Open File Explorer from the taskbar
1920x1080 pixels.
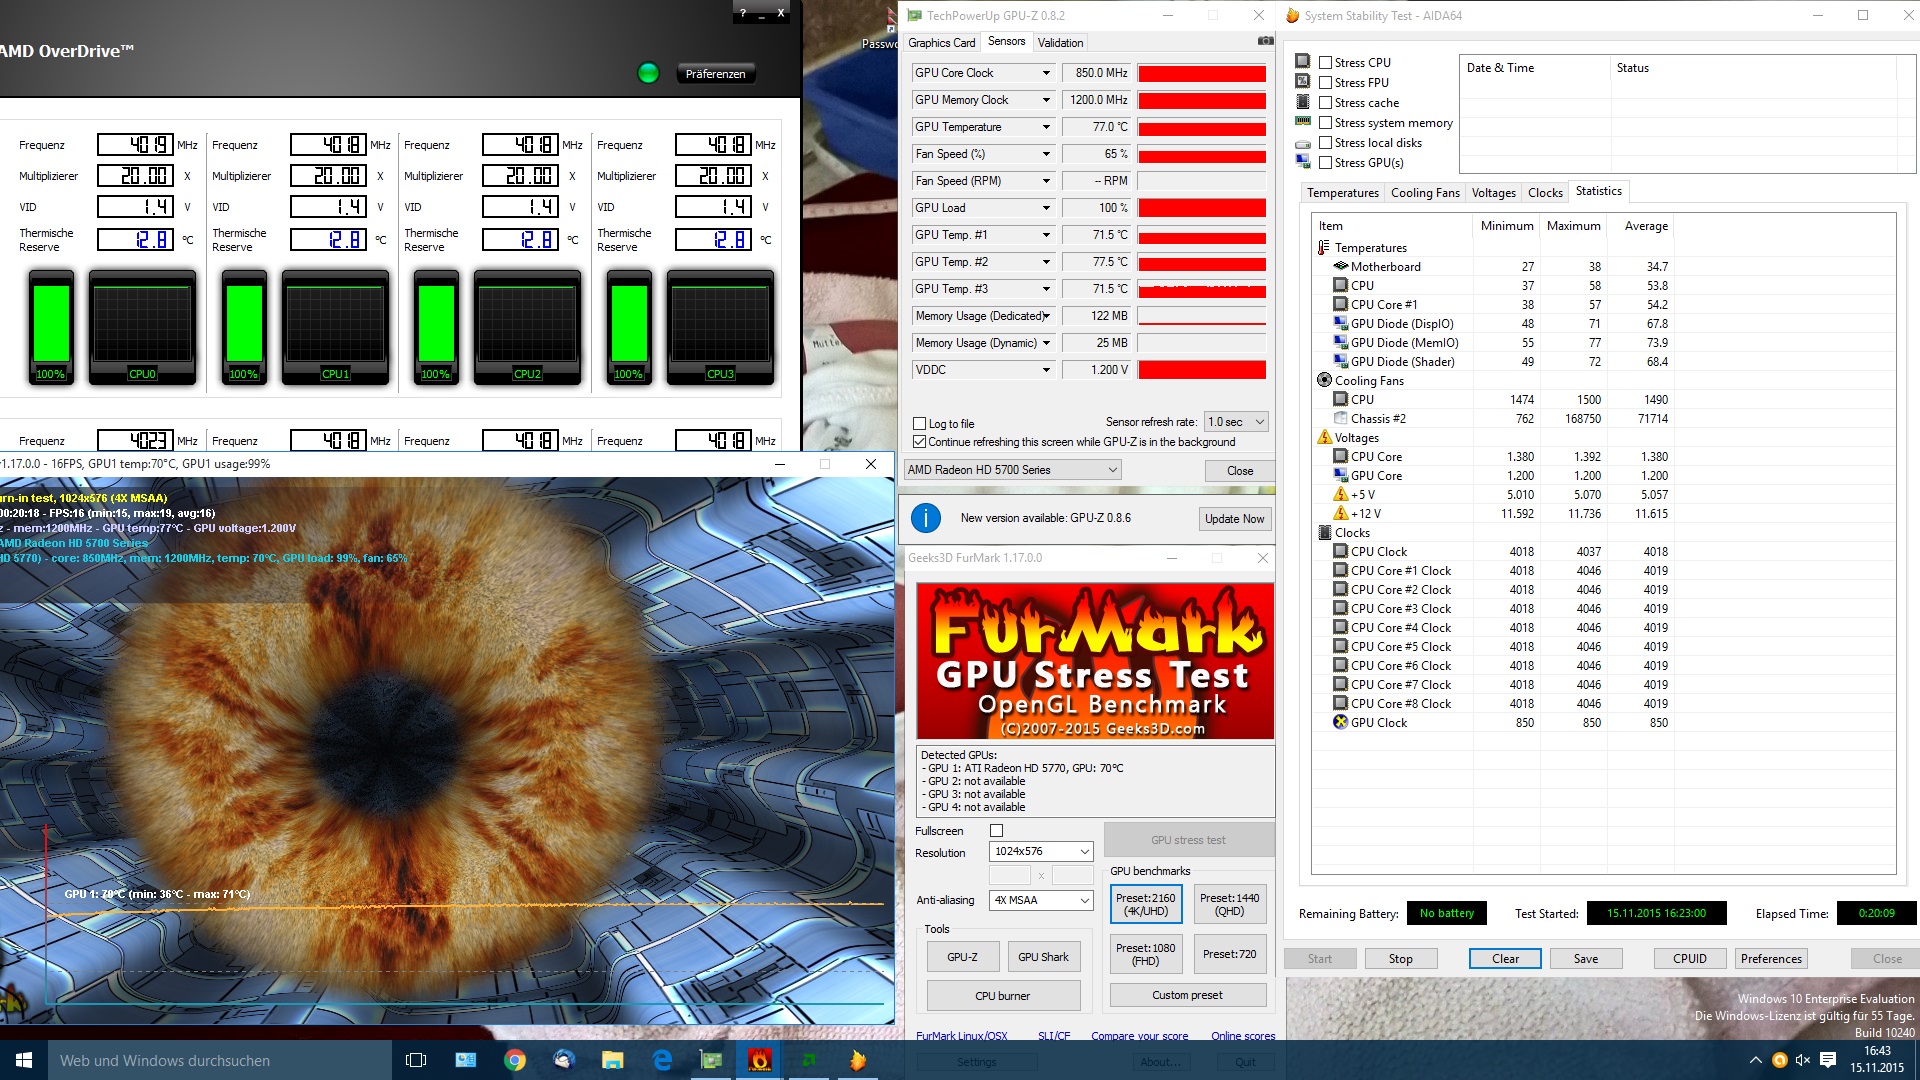613,1060
